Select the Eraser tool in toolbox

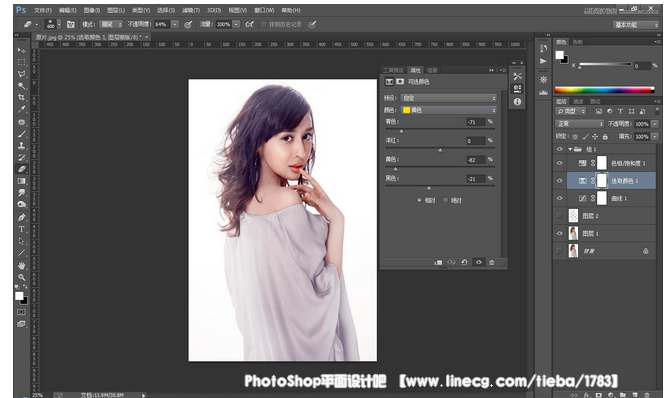pos(21,169)
